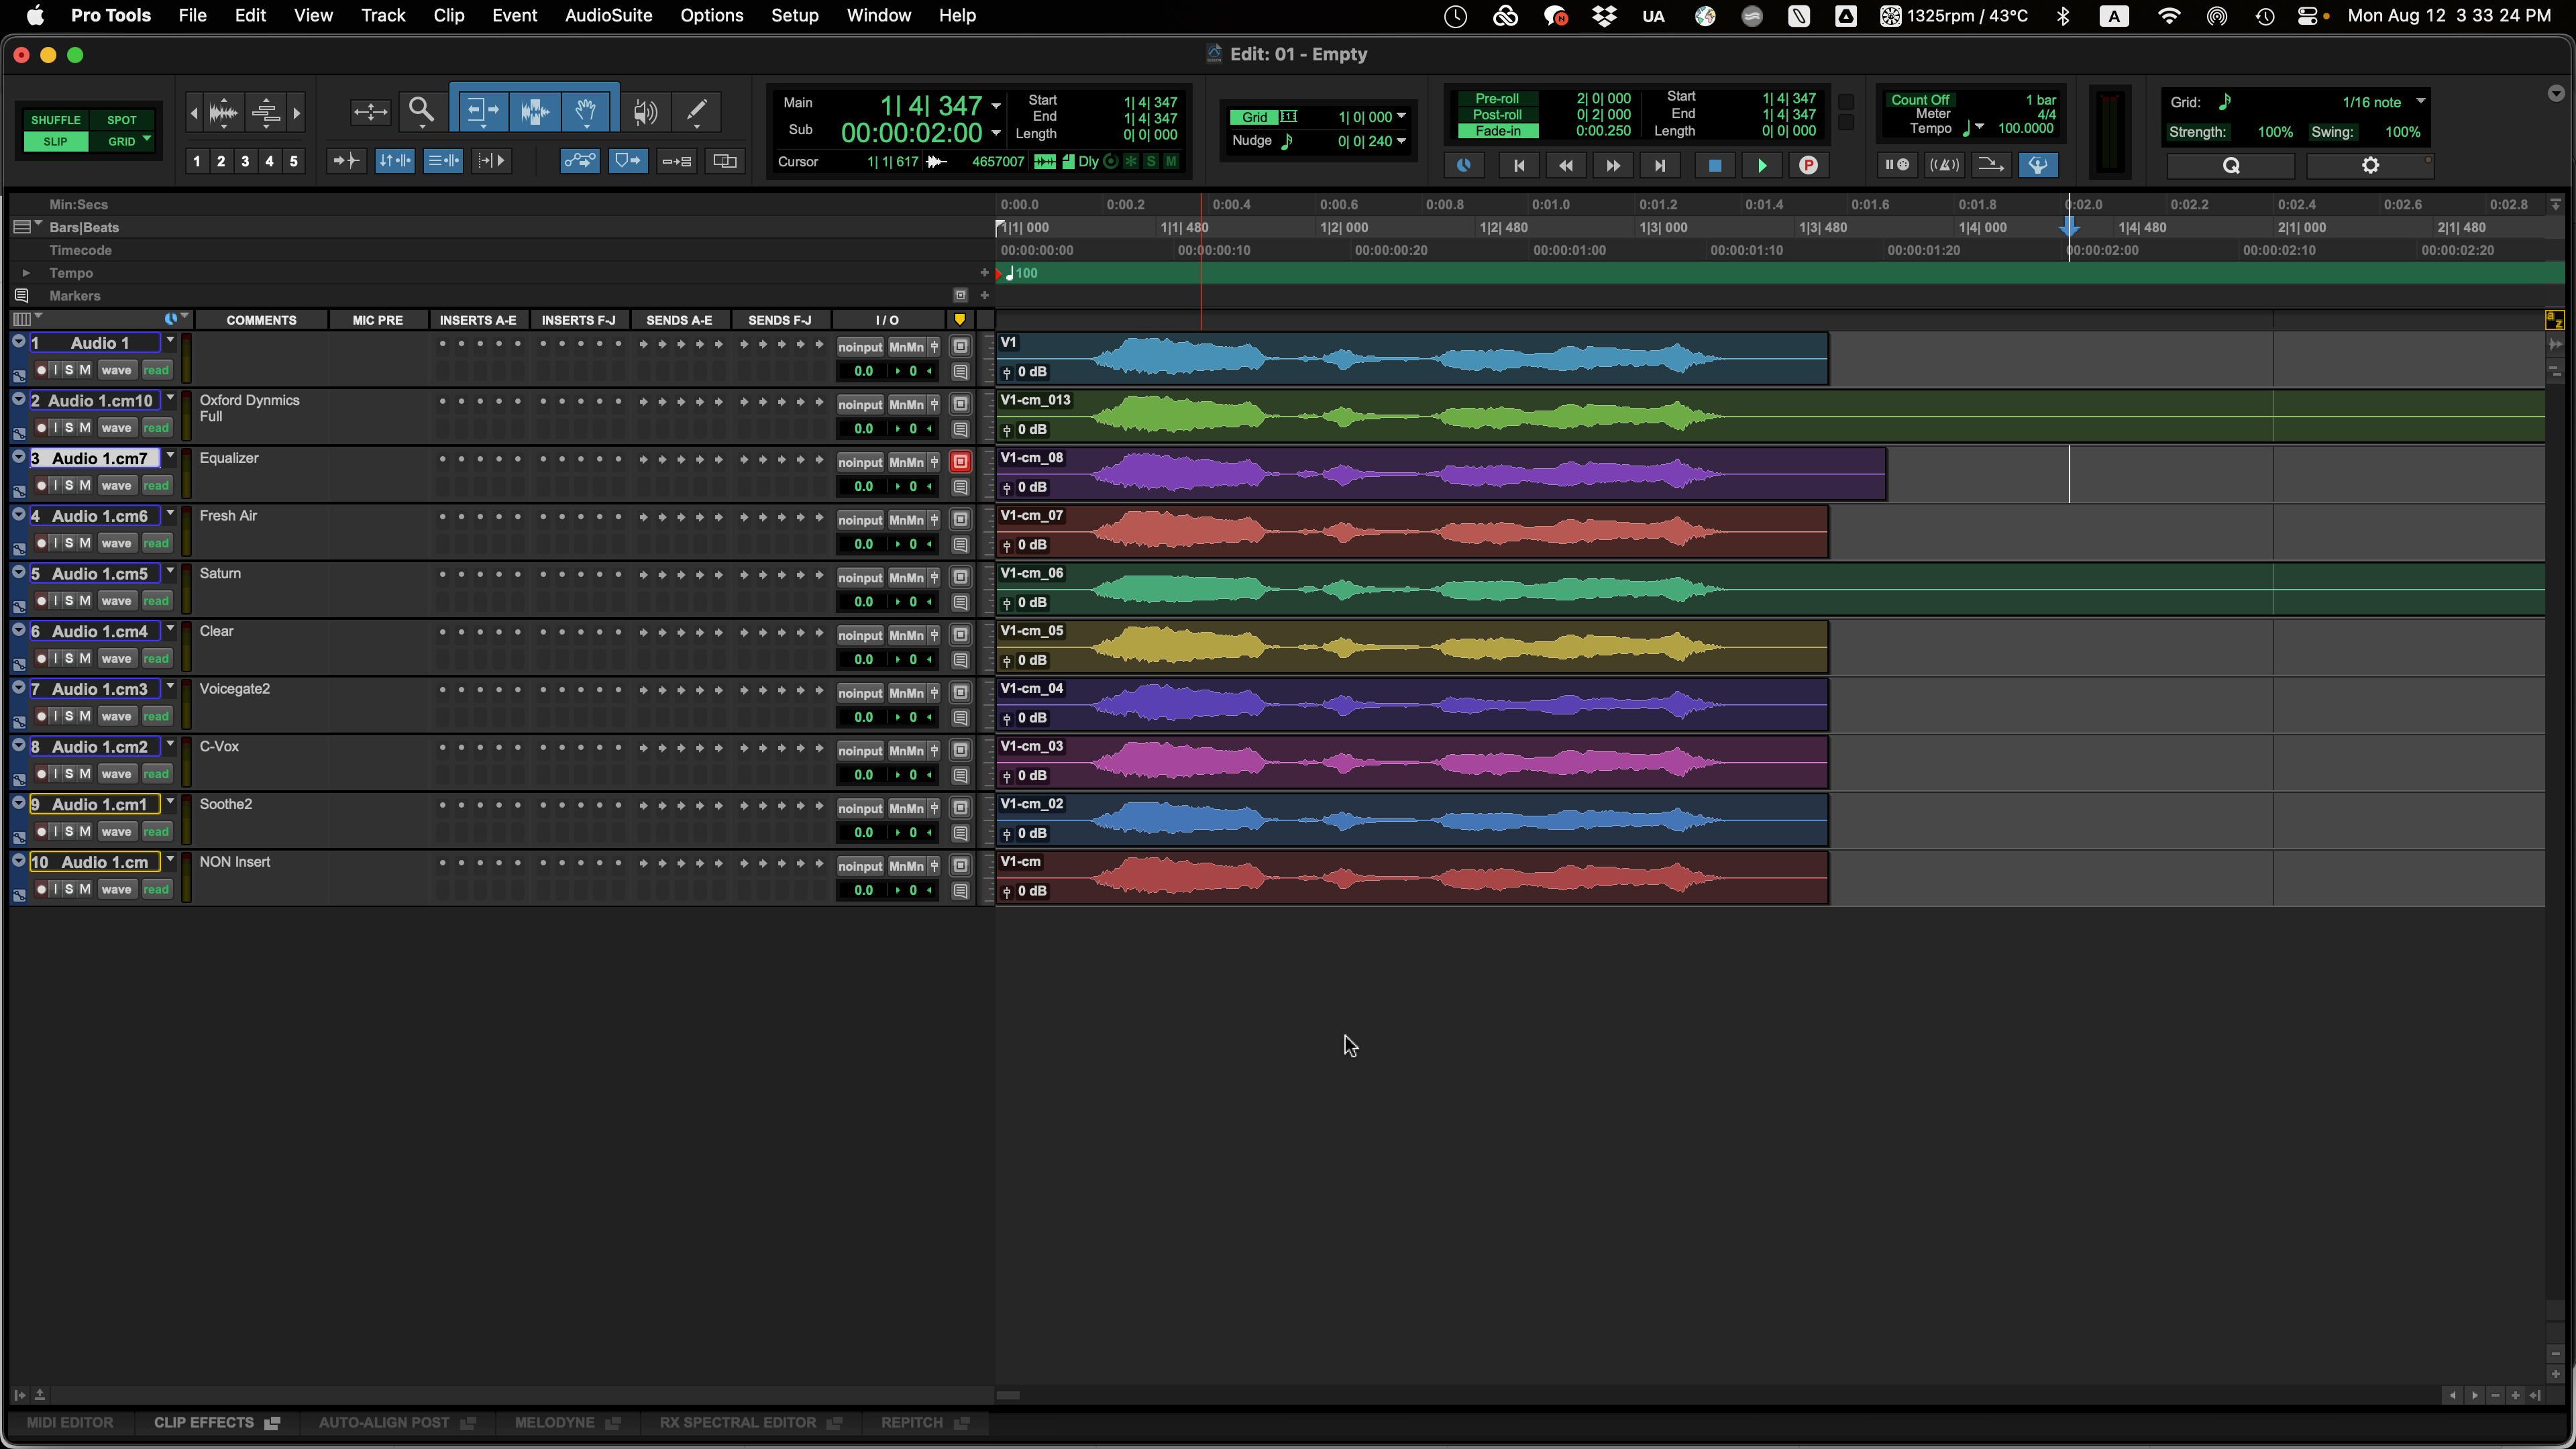Enable SPOT edit mode
Screen dimensions: 2576x1449
click(121, 120)
